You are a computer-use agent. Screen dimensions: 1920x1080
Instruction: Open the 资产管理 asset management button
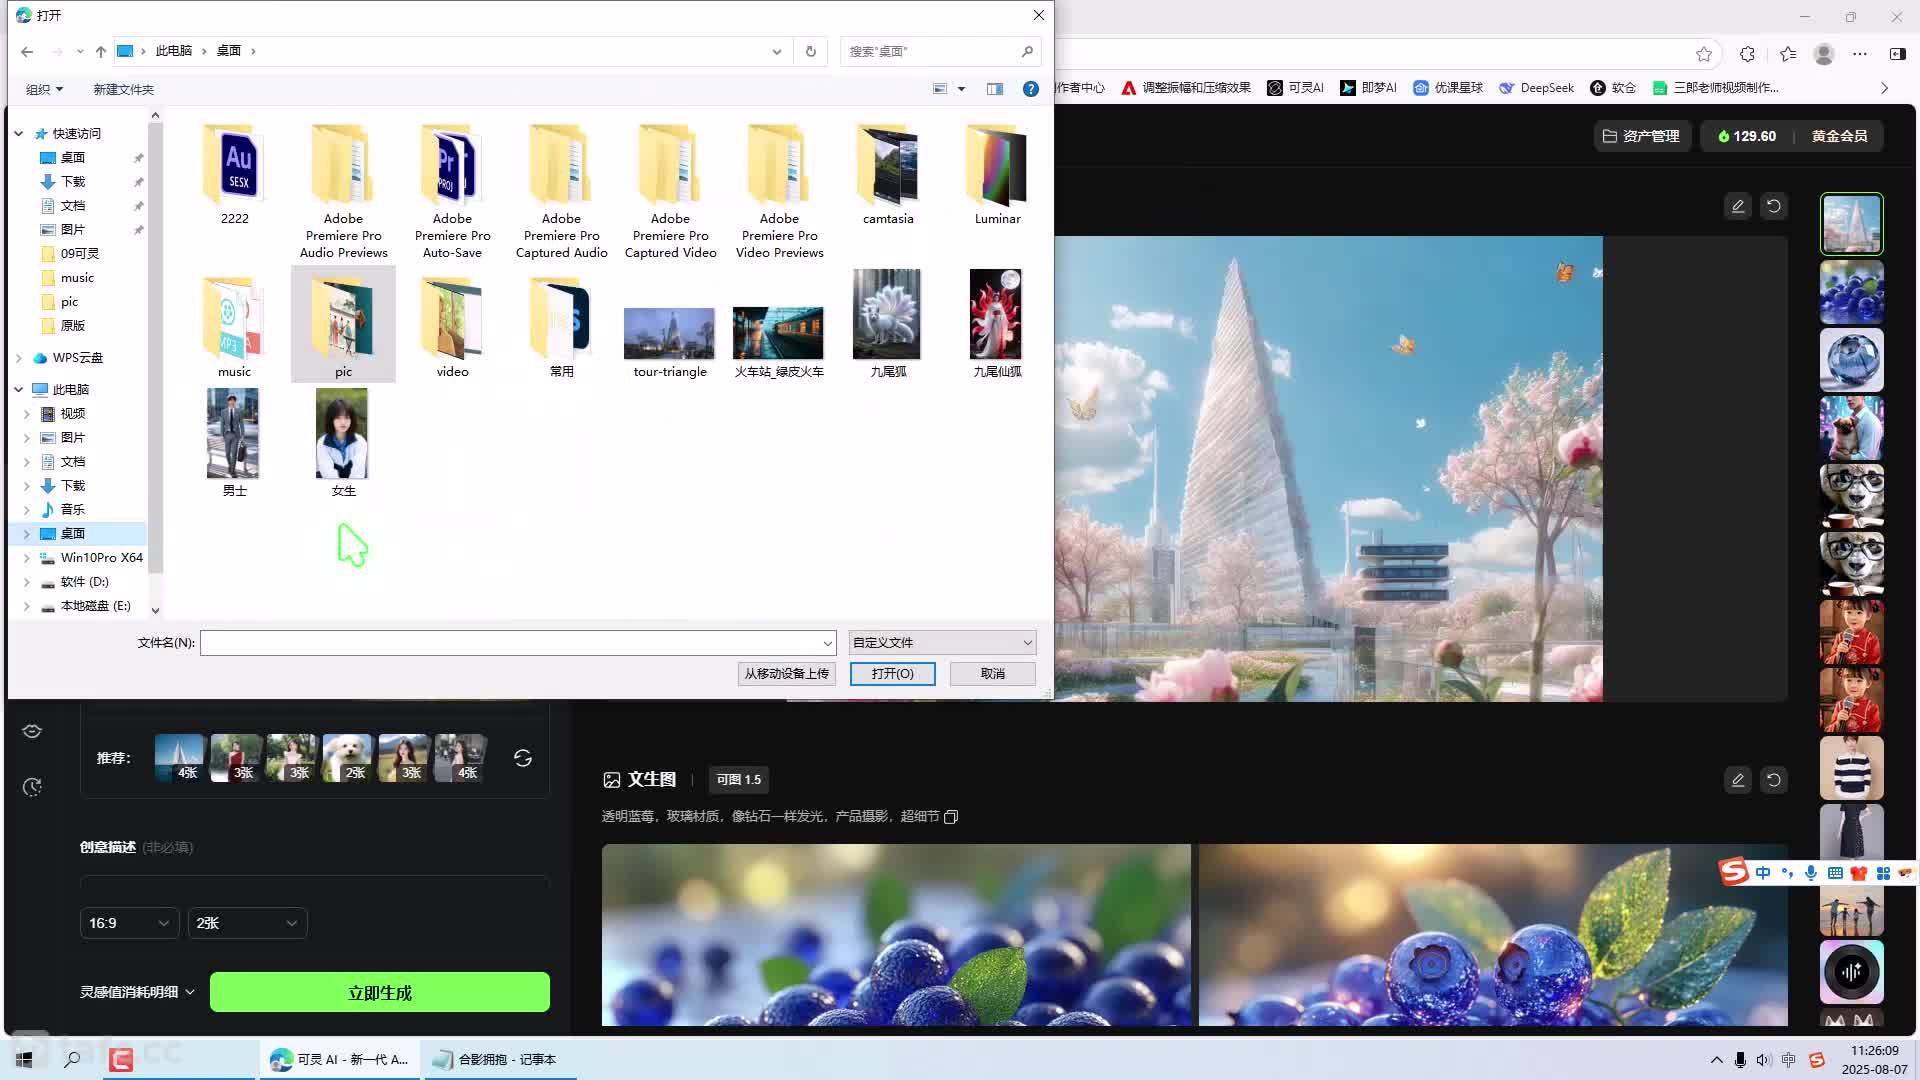click(x=1641, y=136)
